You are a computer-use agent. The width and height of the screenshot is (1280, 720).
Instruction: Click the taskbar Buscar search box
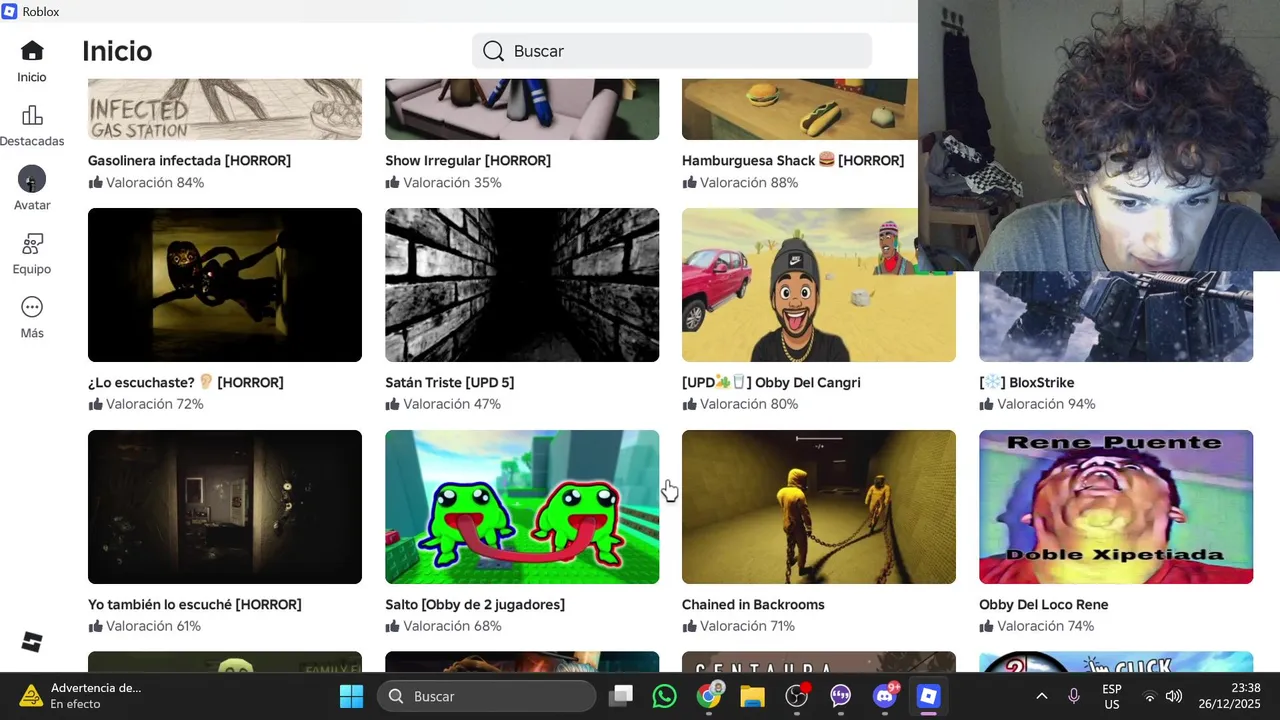coord(486,696)
